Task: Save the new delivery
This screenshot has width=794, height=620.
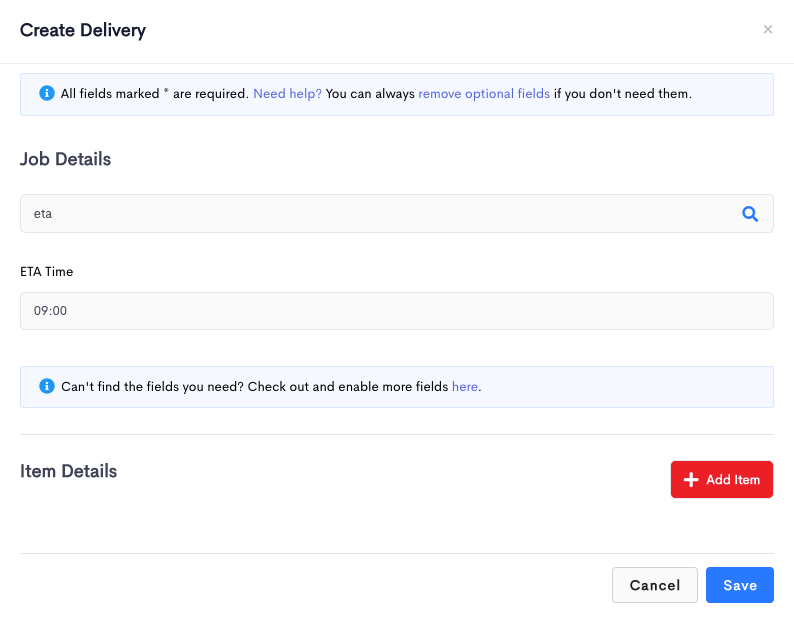Action: pos(740,585)
